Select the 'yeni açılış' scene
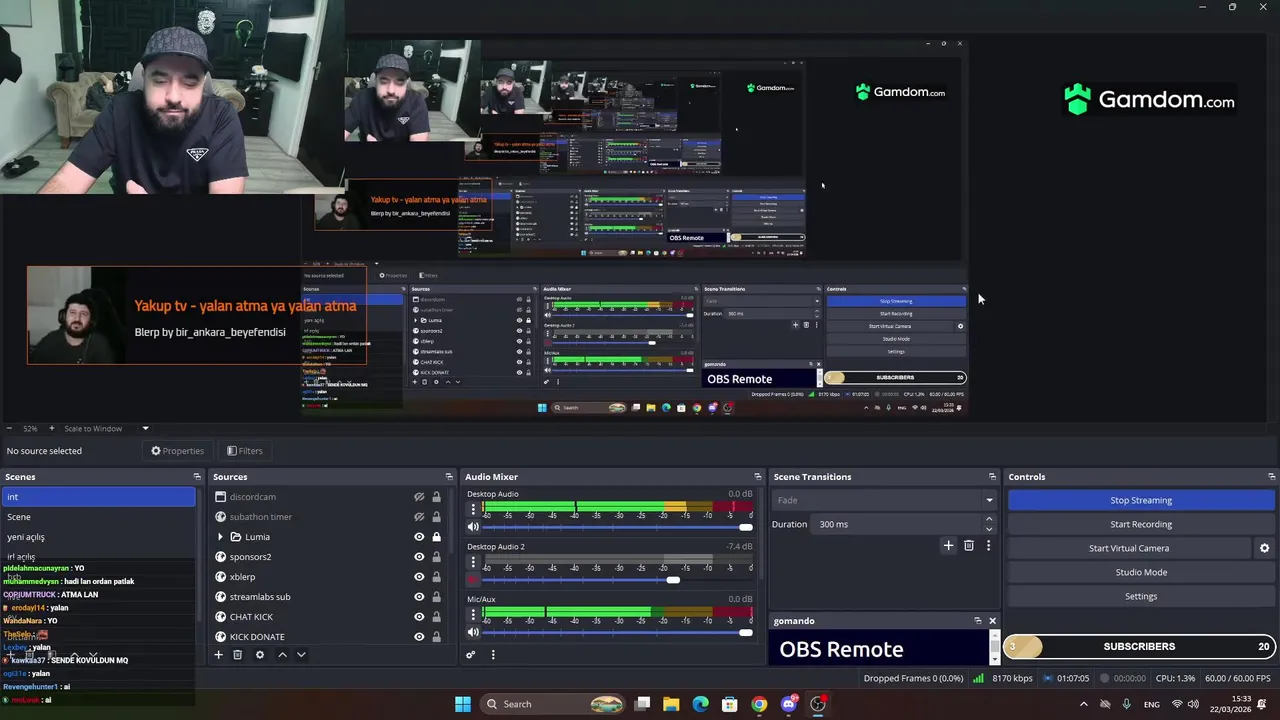This screenshot has height=720, width=1280. [x=99, y=537]
